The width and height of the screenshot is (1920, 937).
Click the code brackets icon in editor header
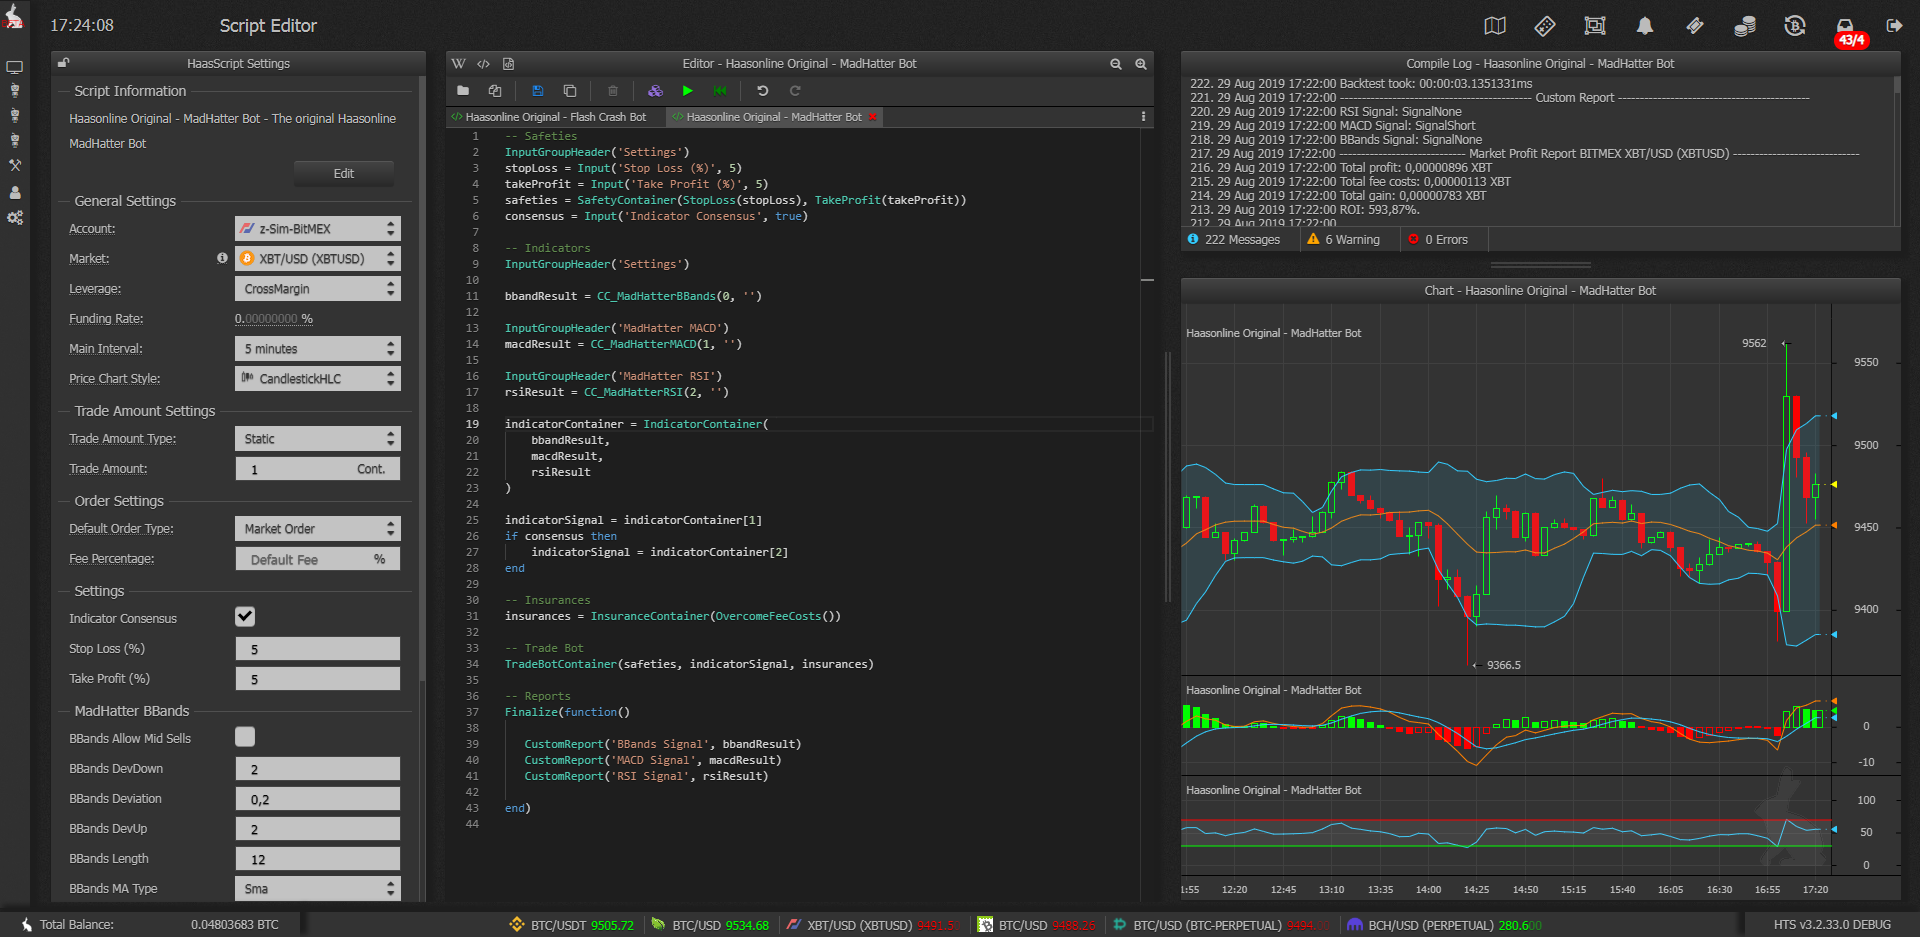tap(484, 63)
